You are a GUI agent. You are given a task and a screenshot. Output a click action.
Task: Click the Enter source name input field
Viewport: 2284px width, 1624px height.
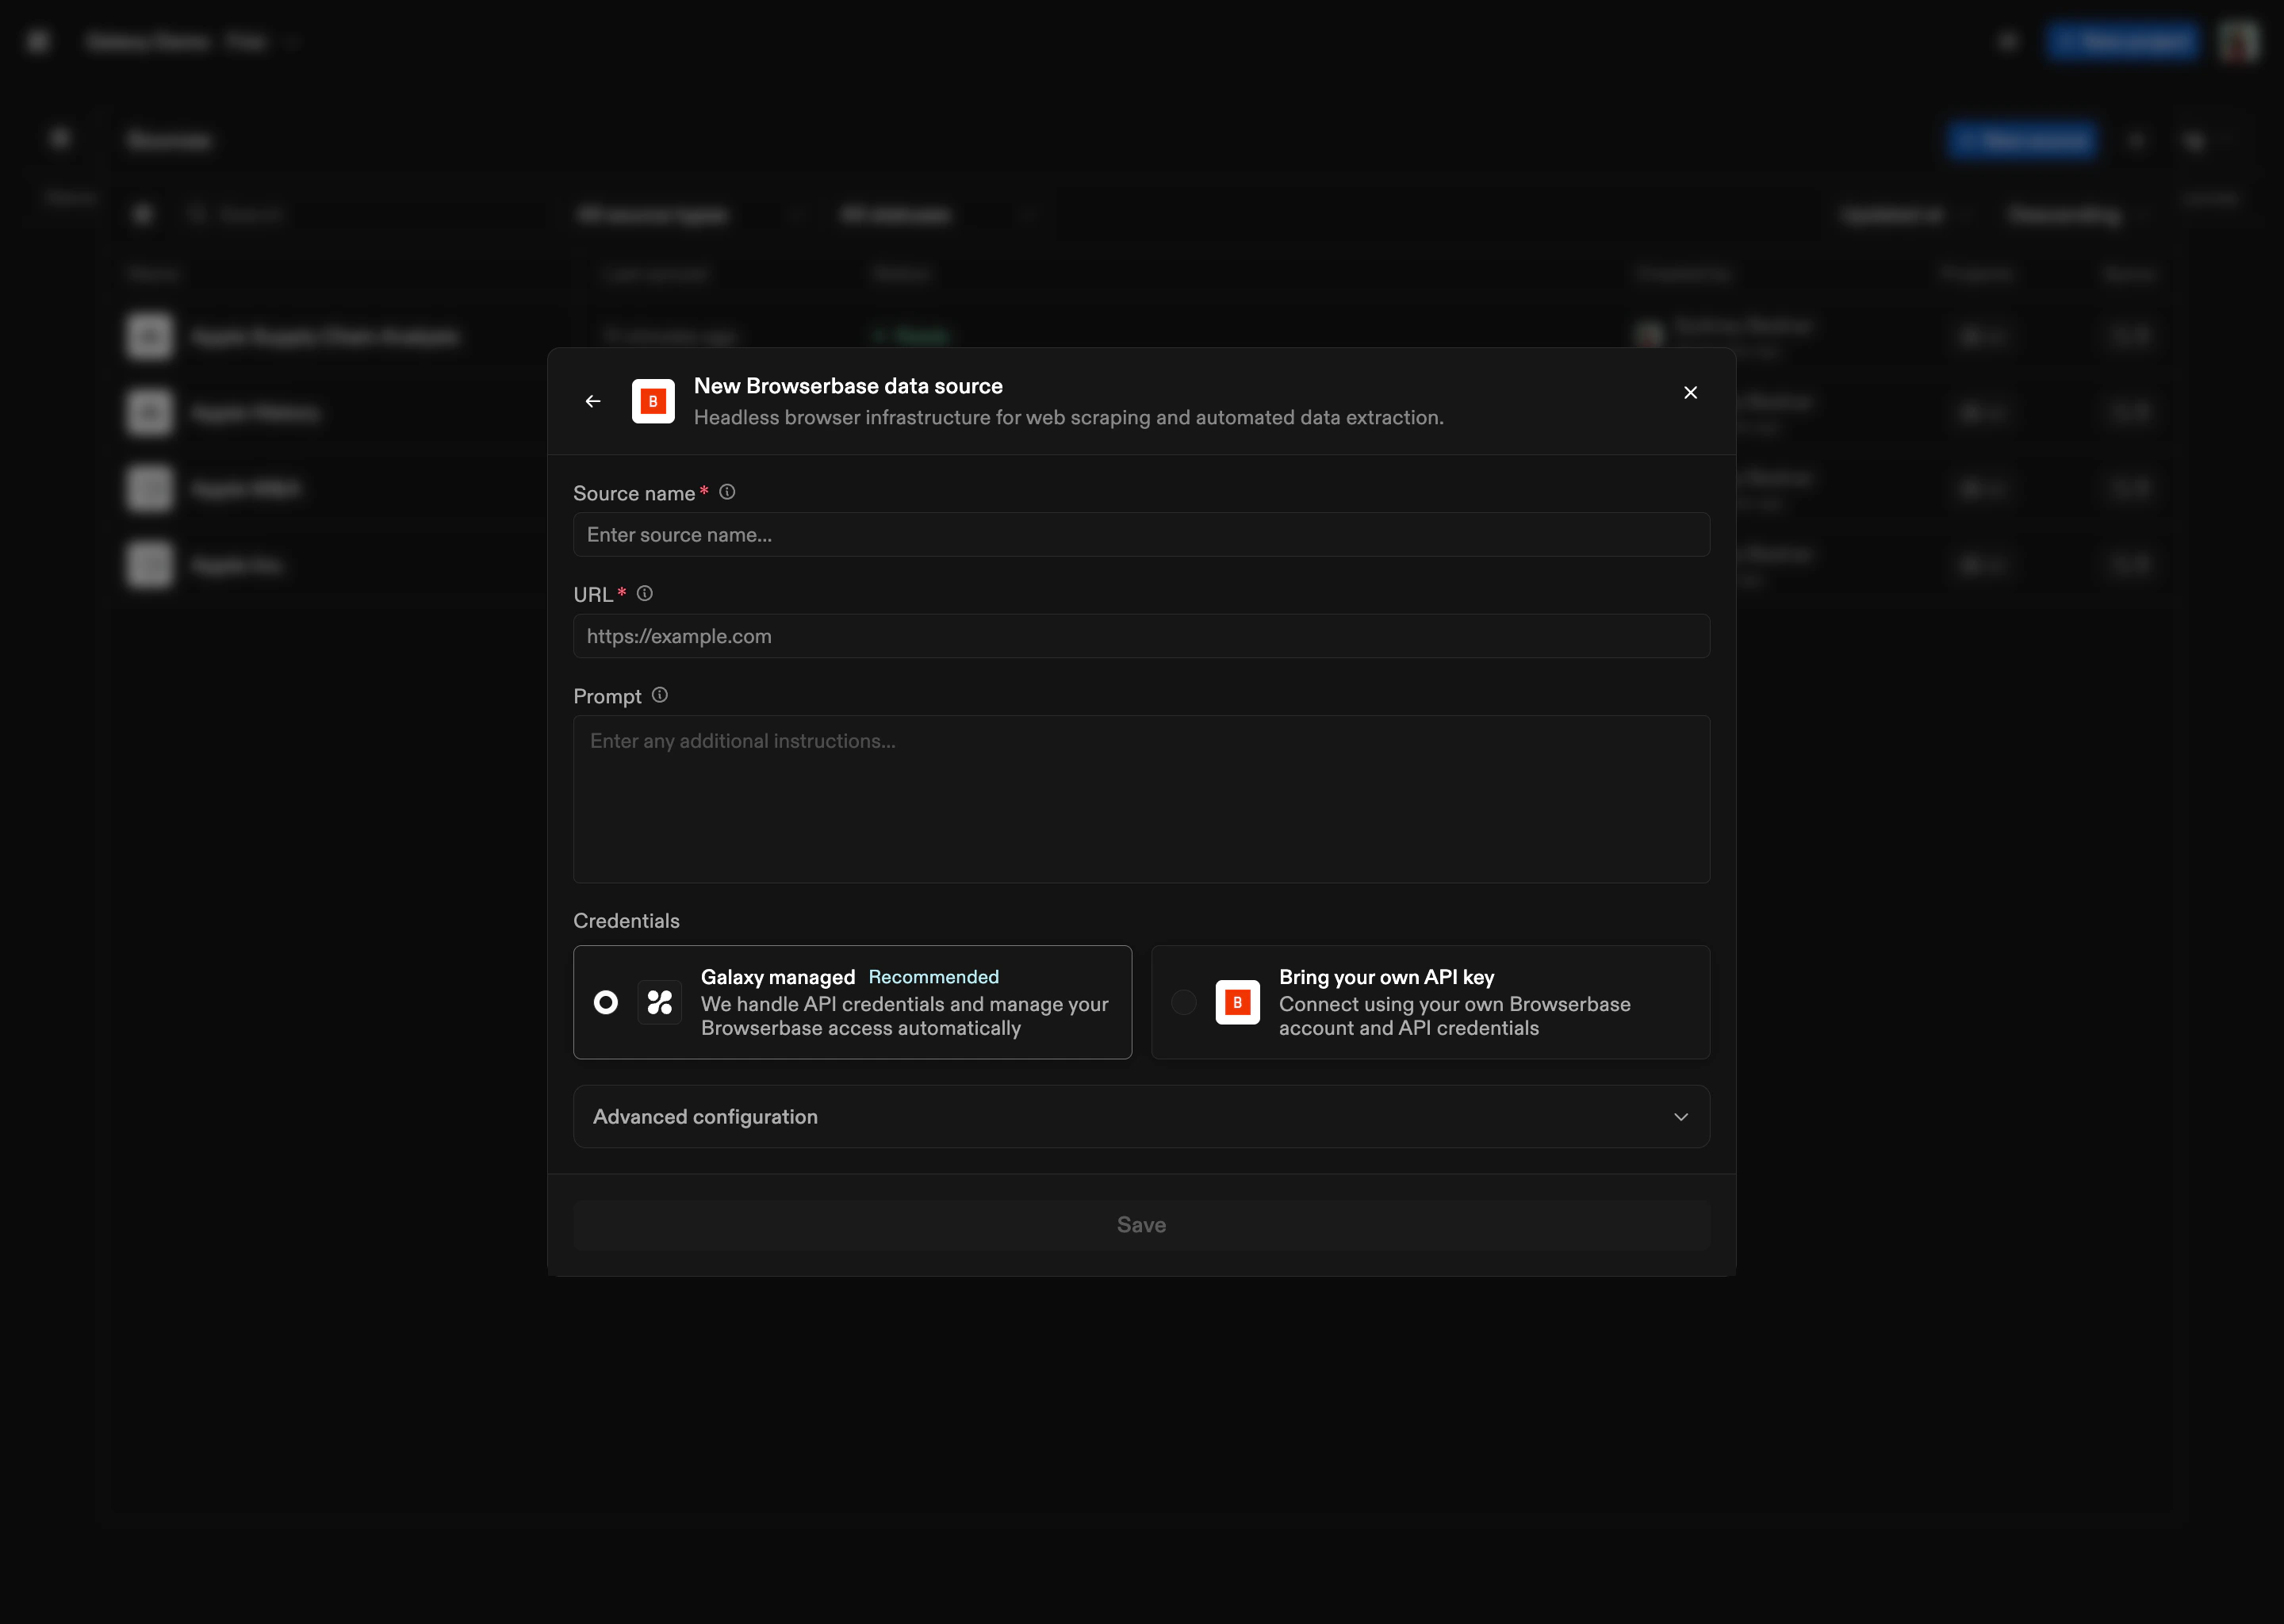[1140, 535]
